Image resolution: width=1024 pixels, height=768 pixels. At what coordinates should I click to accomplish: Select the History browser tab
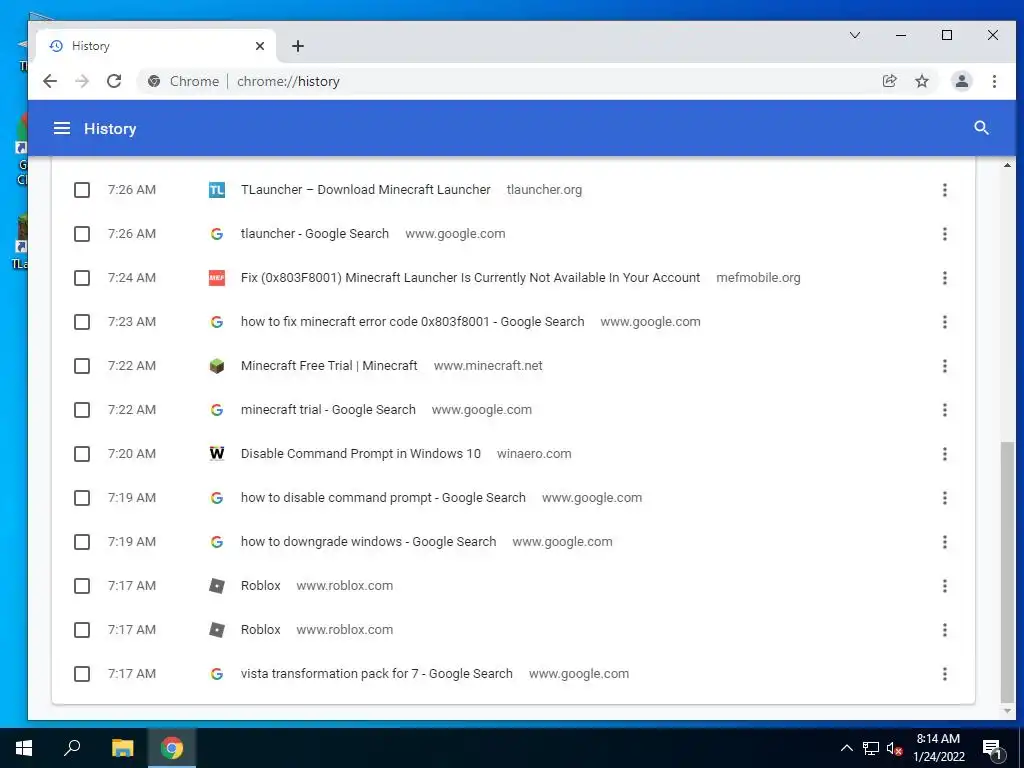click(x=155, y=46)
